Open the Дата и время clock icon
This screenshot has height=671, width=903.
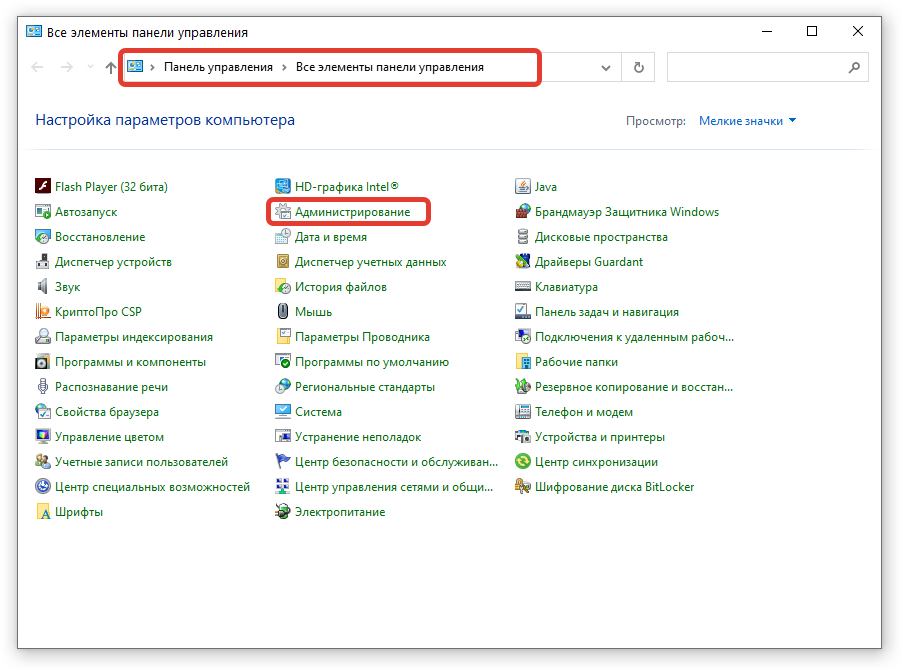pos(283,237)
